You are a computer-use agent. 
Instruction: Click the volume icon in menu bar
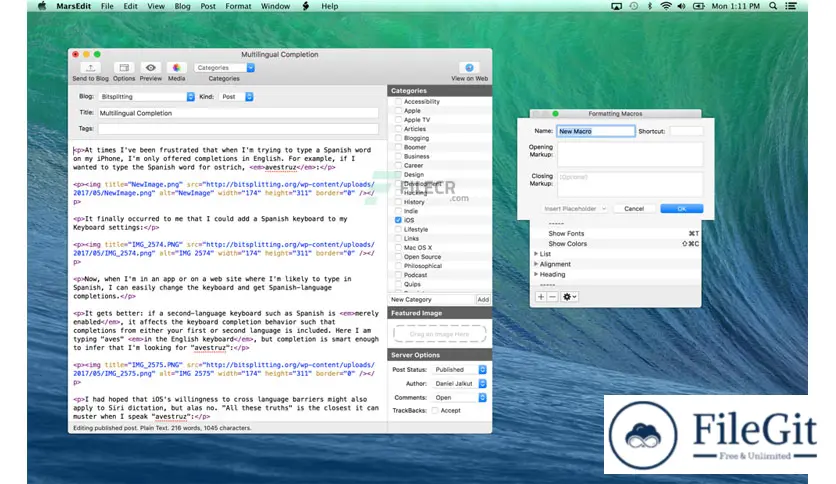(681, 6)
